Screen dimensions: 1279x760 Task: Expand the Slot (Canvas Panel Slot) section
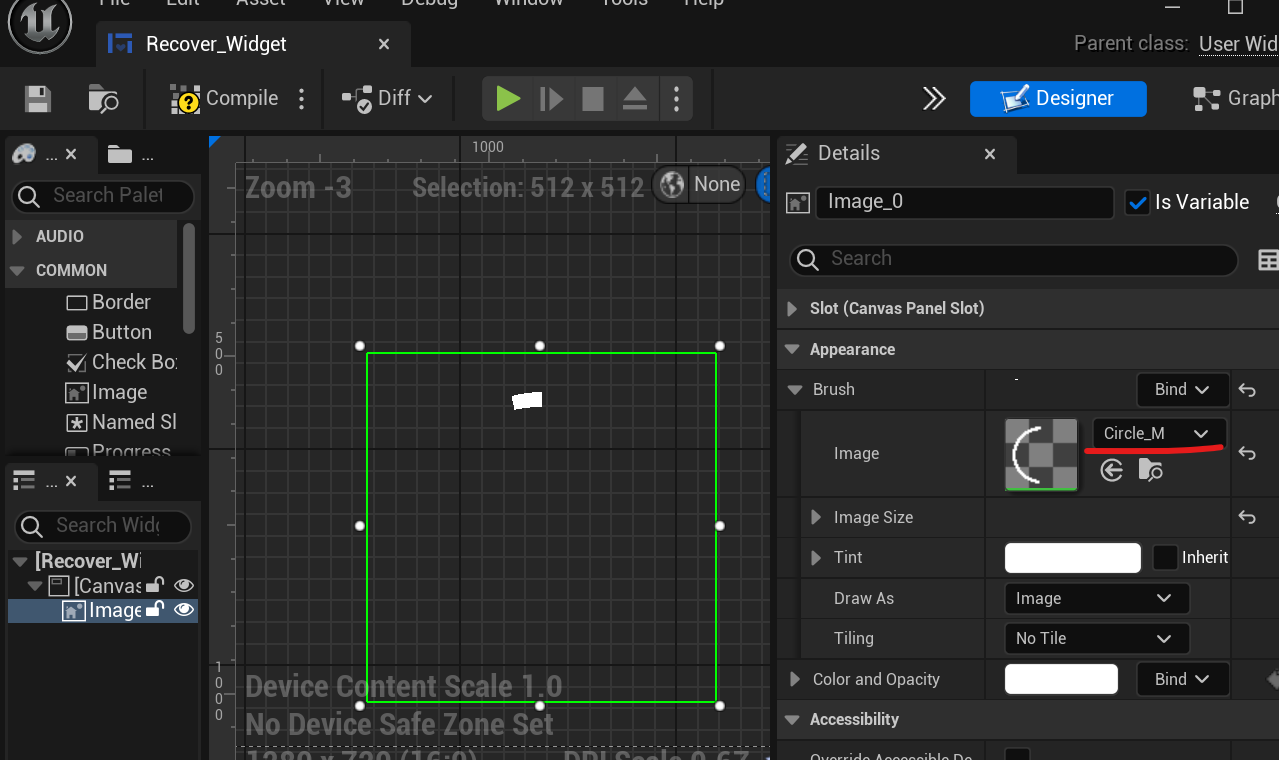[793, 309]
